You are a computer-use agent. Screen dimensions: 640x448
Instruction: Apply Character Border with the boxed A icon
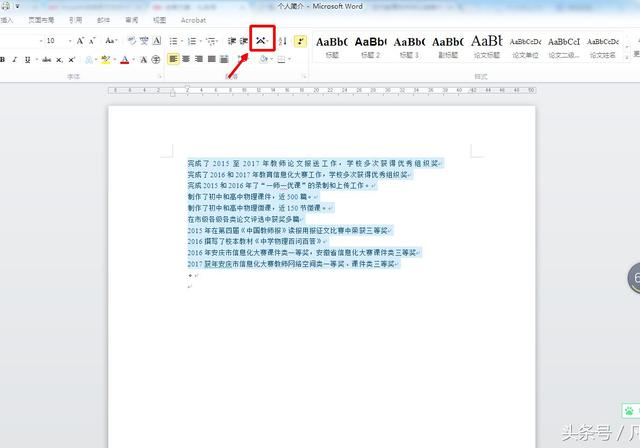[x=157, y=41]
